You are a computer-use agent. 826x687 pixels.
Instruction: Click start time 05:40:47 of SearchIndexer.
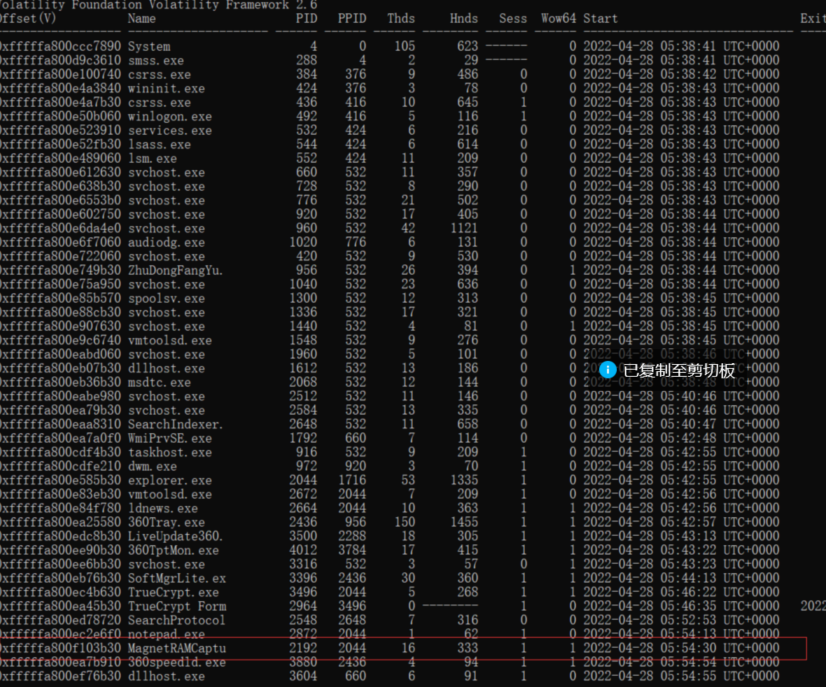click(x=688, y=424)
